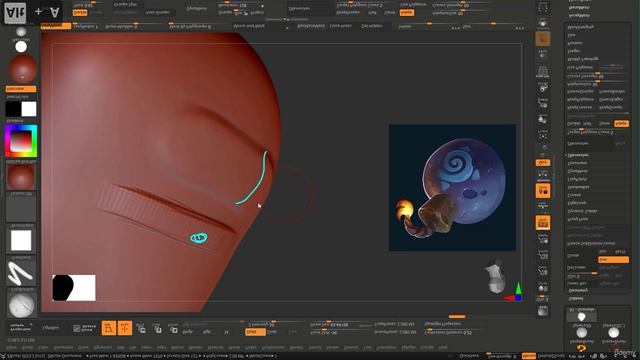Expand the ClayPolish section
The height and width of the screenshot is (360, 640).
(577, 179)
